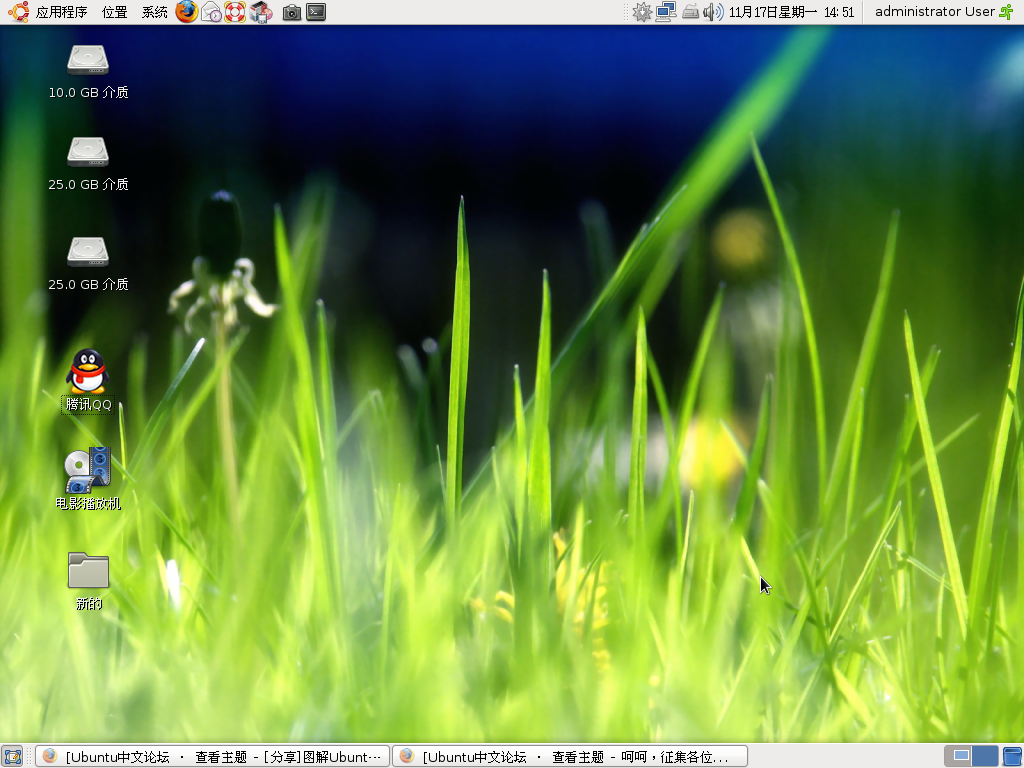Launch Firefox from the top panel
The image size is (1024, 768).
pyautogui.click(x=186, y=12)
